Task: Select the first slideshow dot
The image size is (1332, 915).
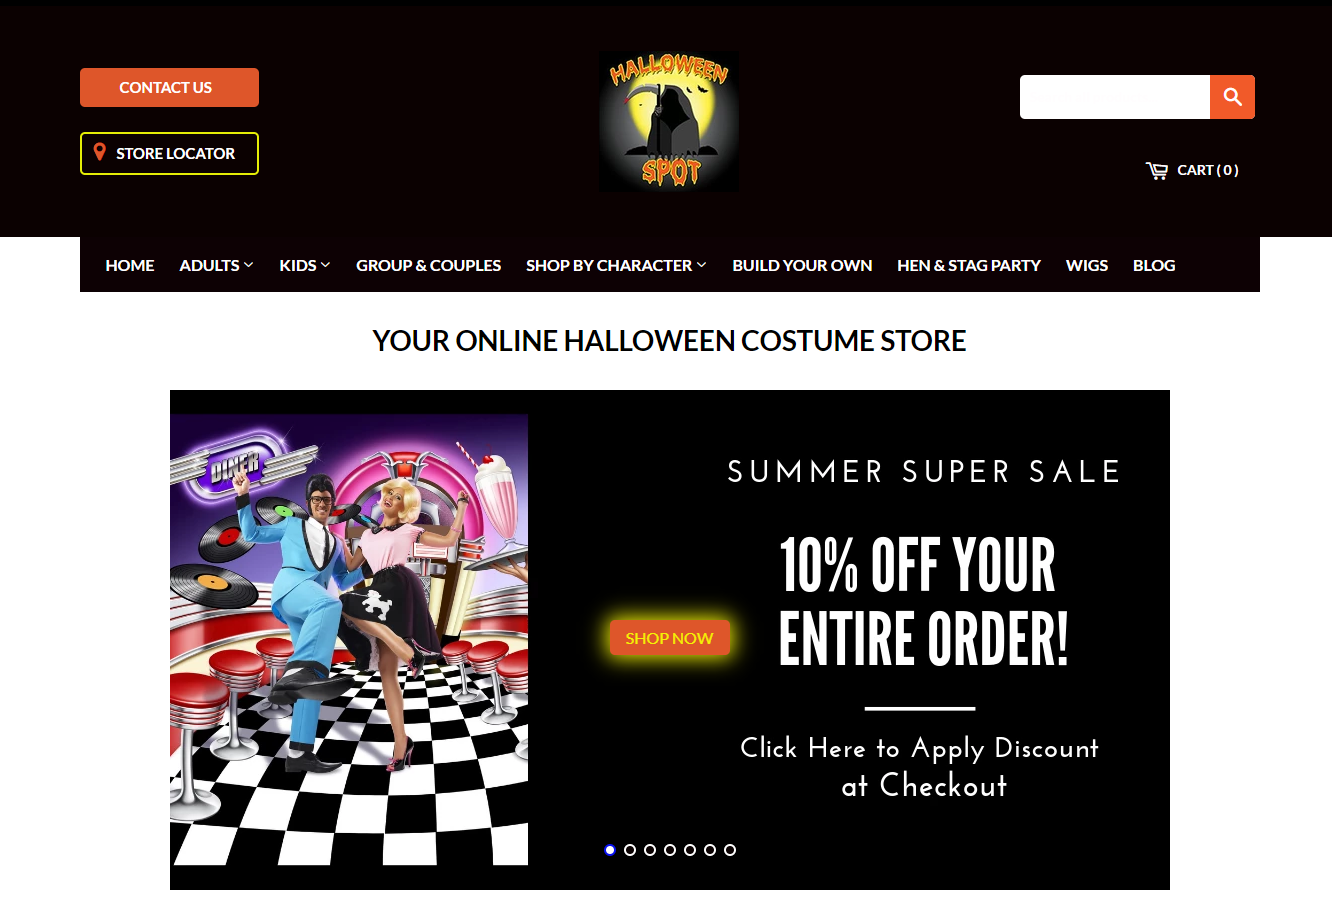Action: coord(610,850)
